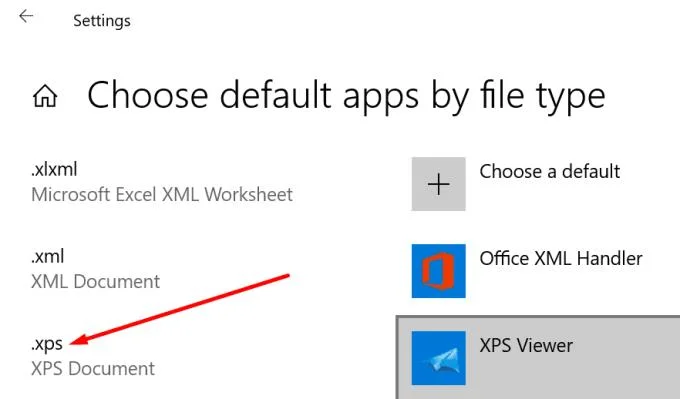Click the XPS Document description
This screenshot has height=399, width=680.
93,369
